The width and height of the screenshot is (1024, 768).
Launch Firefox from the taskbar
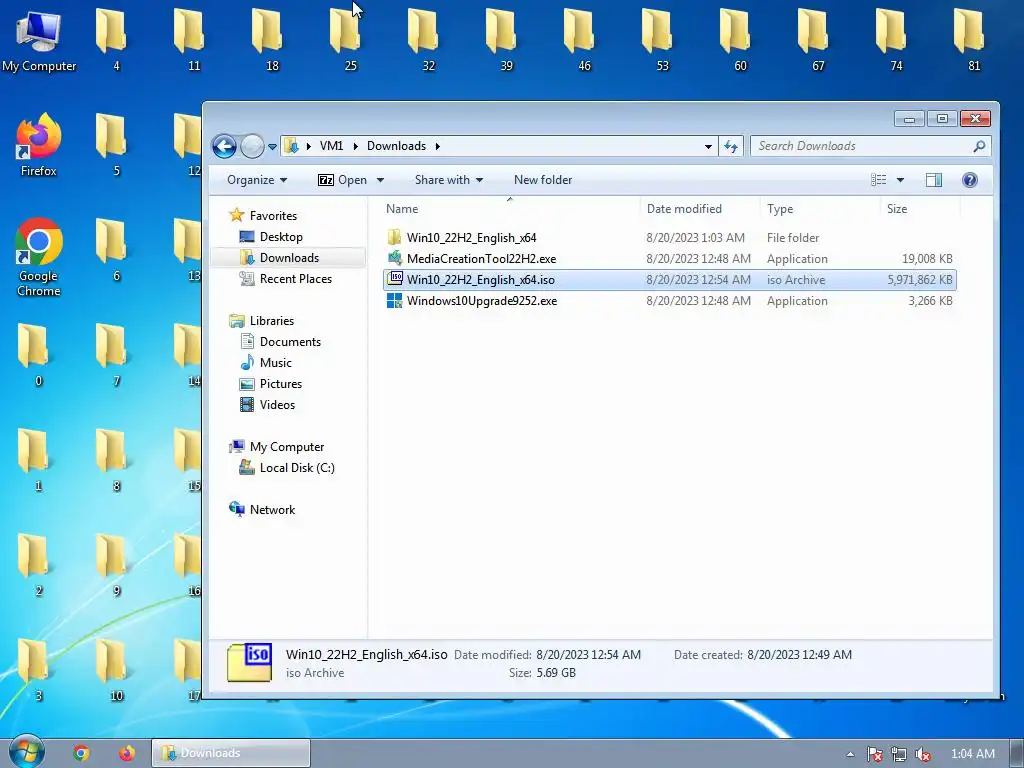(x=127, y=753)
